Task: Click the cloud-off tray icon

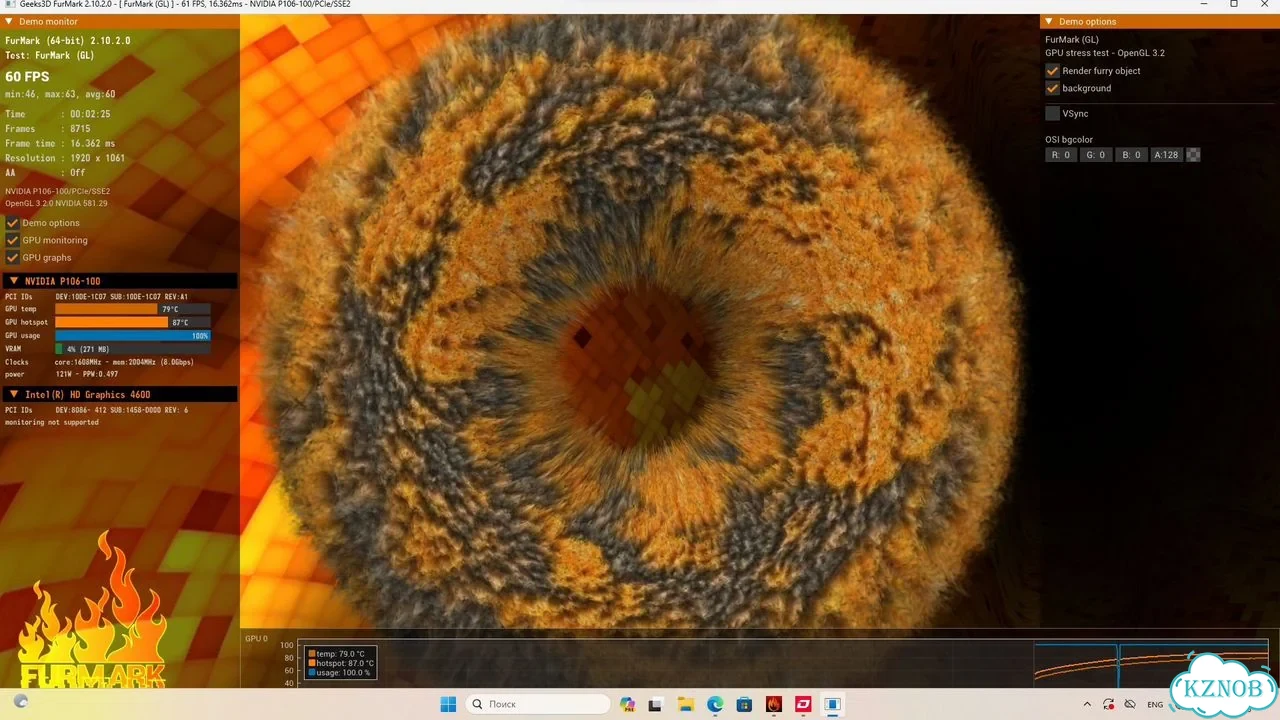Action: point(1130,704)
